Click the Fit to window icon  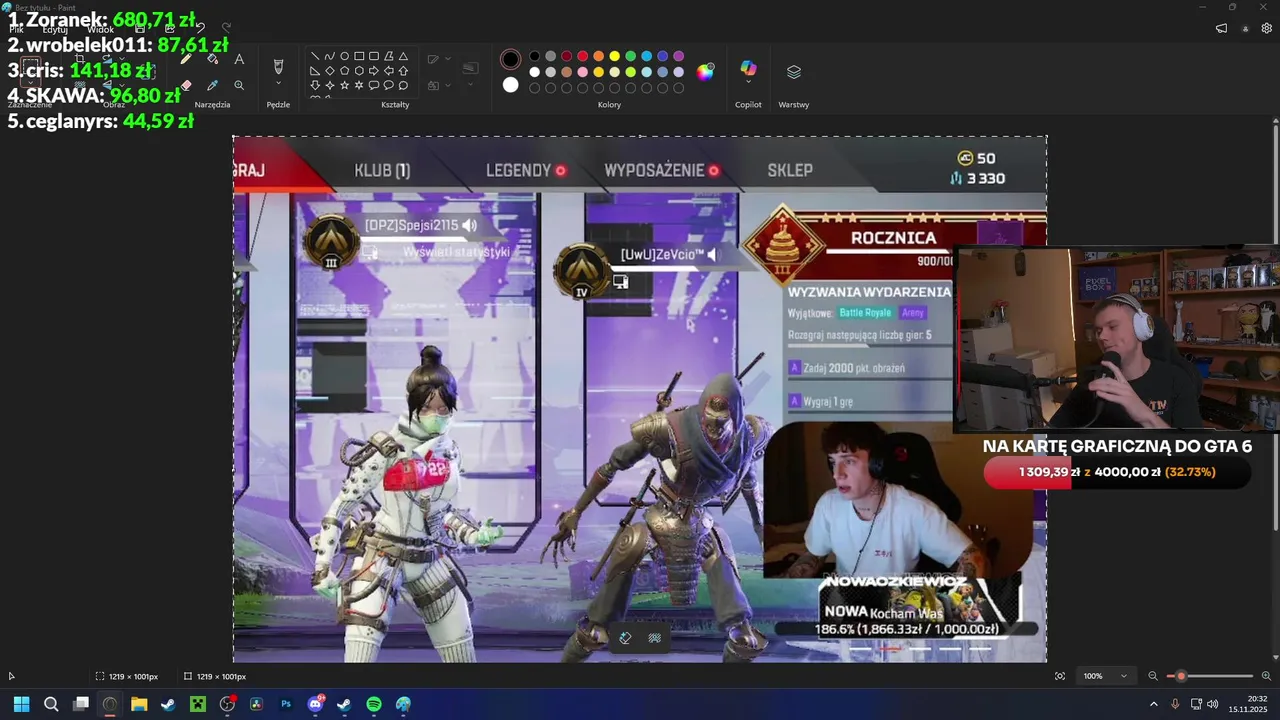(x=1060, y=676)
